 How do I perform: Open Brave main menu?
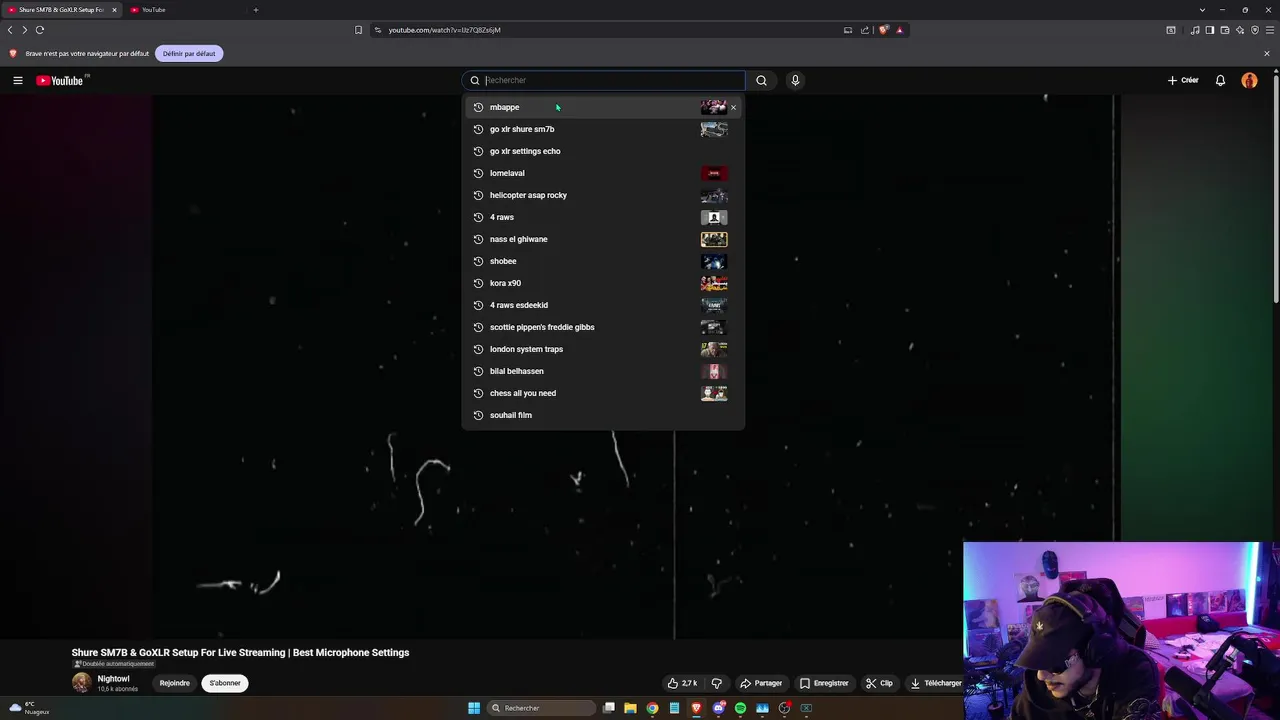pos(1270,30)
